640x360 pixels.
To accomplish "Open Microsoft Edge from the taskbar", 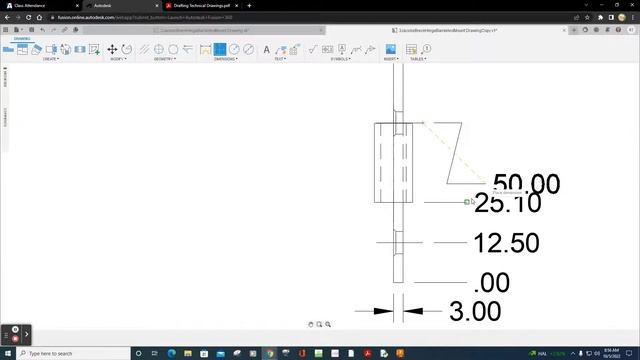I will click(x=171, y=353).
